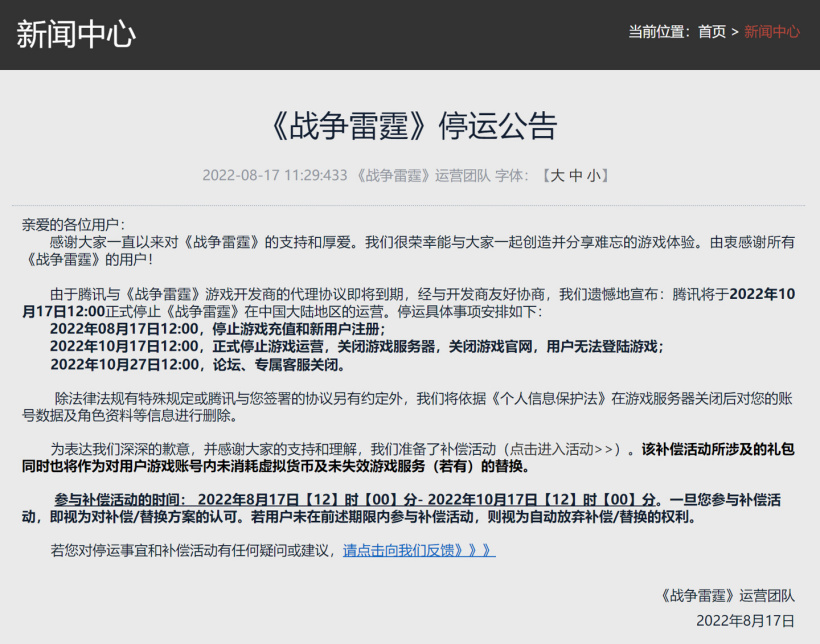The image size is (820, 644).
Task: Click the 当前位置 breadcrumb label
Action: pos(659,32)
